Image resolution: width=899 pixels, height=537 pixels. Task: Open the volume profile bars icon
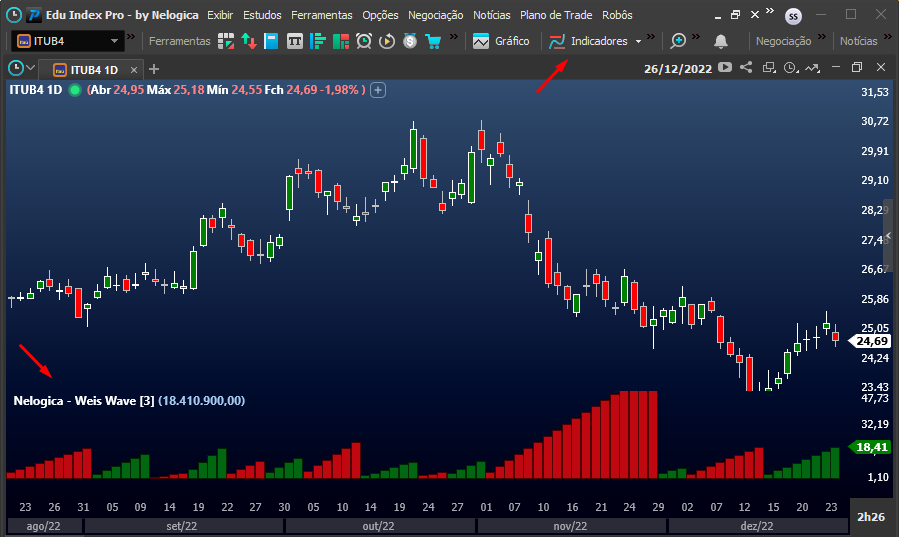pyautogui.click(x=318, y=41)
